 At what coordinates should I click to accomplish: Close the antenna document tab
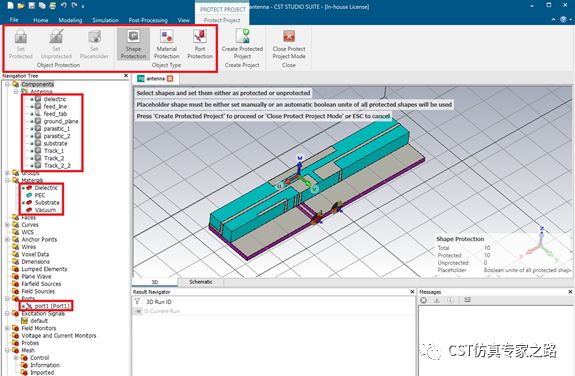[170, 79]
